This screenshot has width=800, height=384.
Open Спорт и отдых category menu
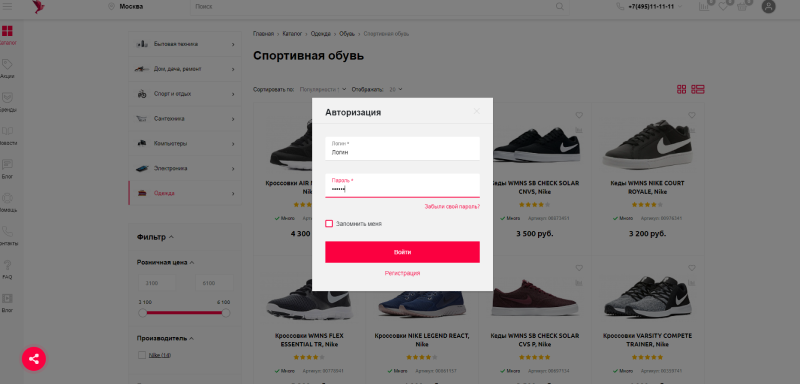pos(185,94)
